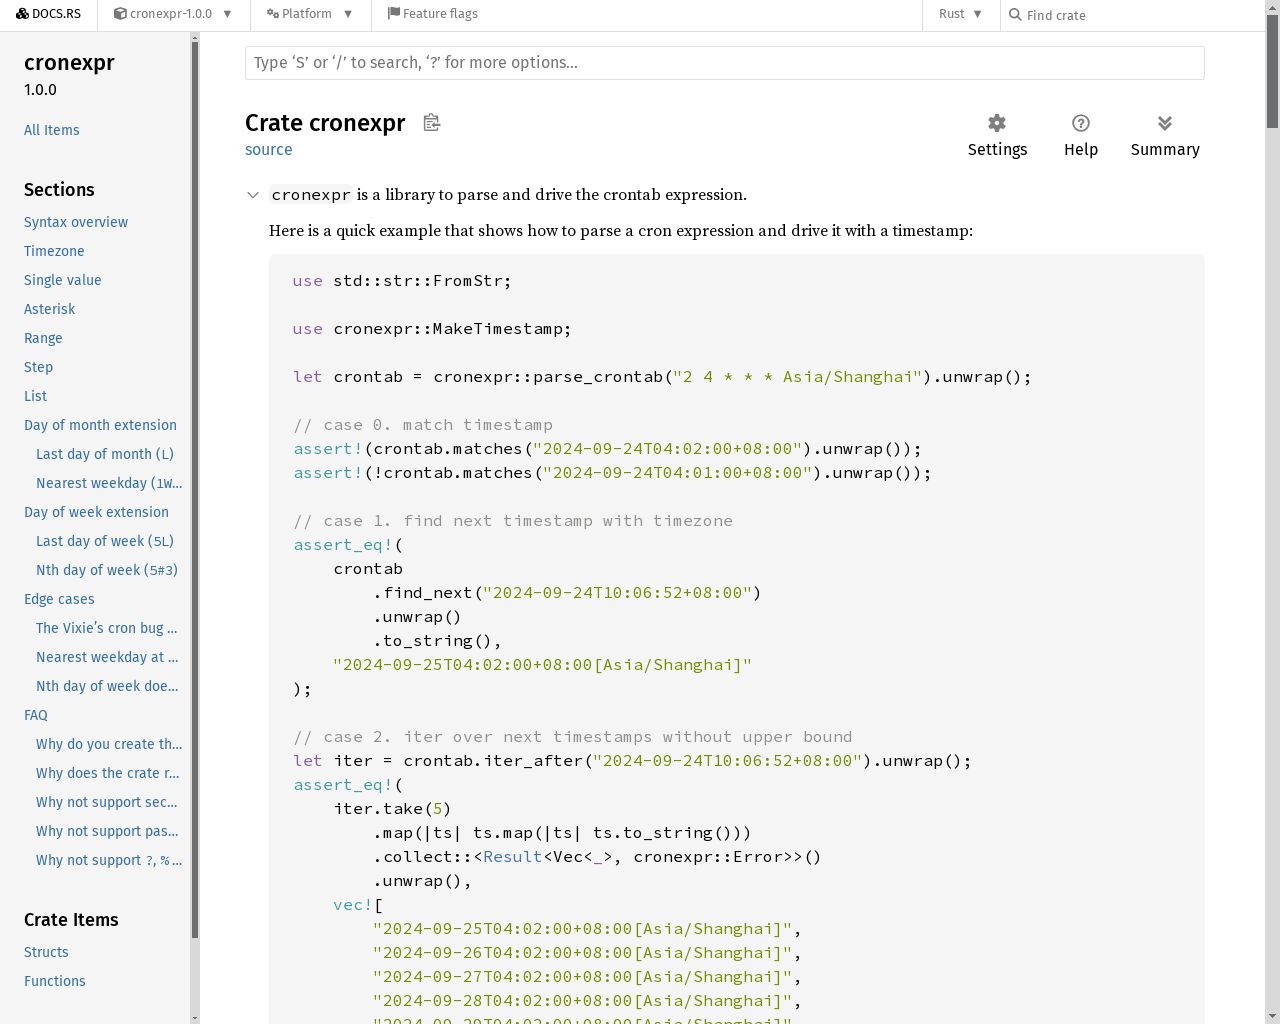The image size is (1280, 1024).
Task: Go to Functions in Crate Items
Action: coord(55,981)
